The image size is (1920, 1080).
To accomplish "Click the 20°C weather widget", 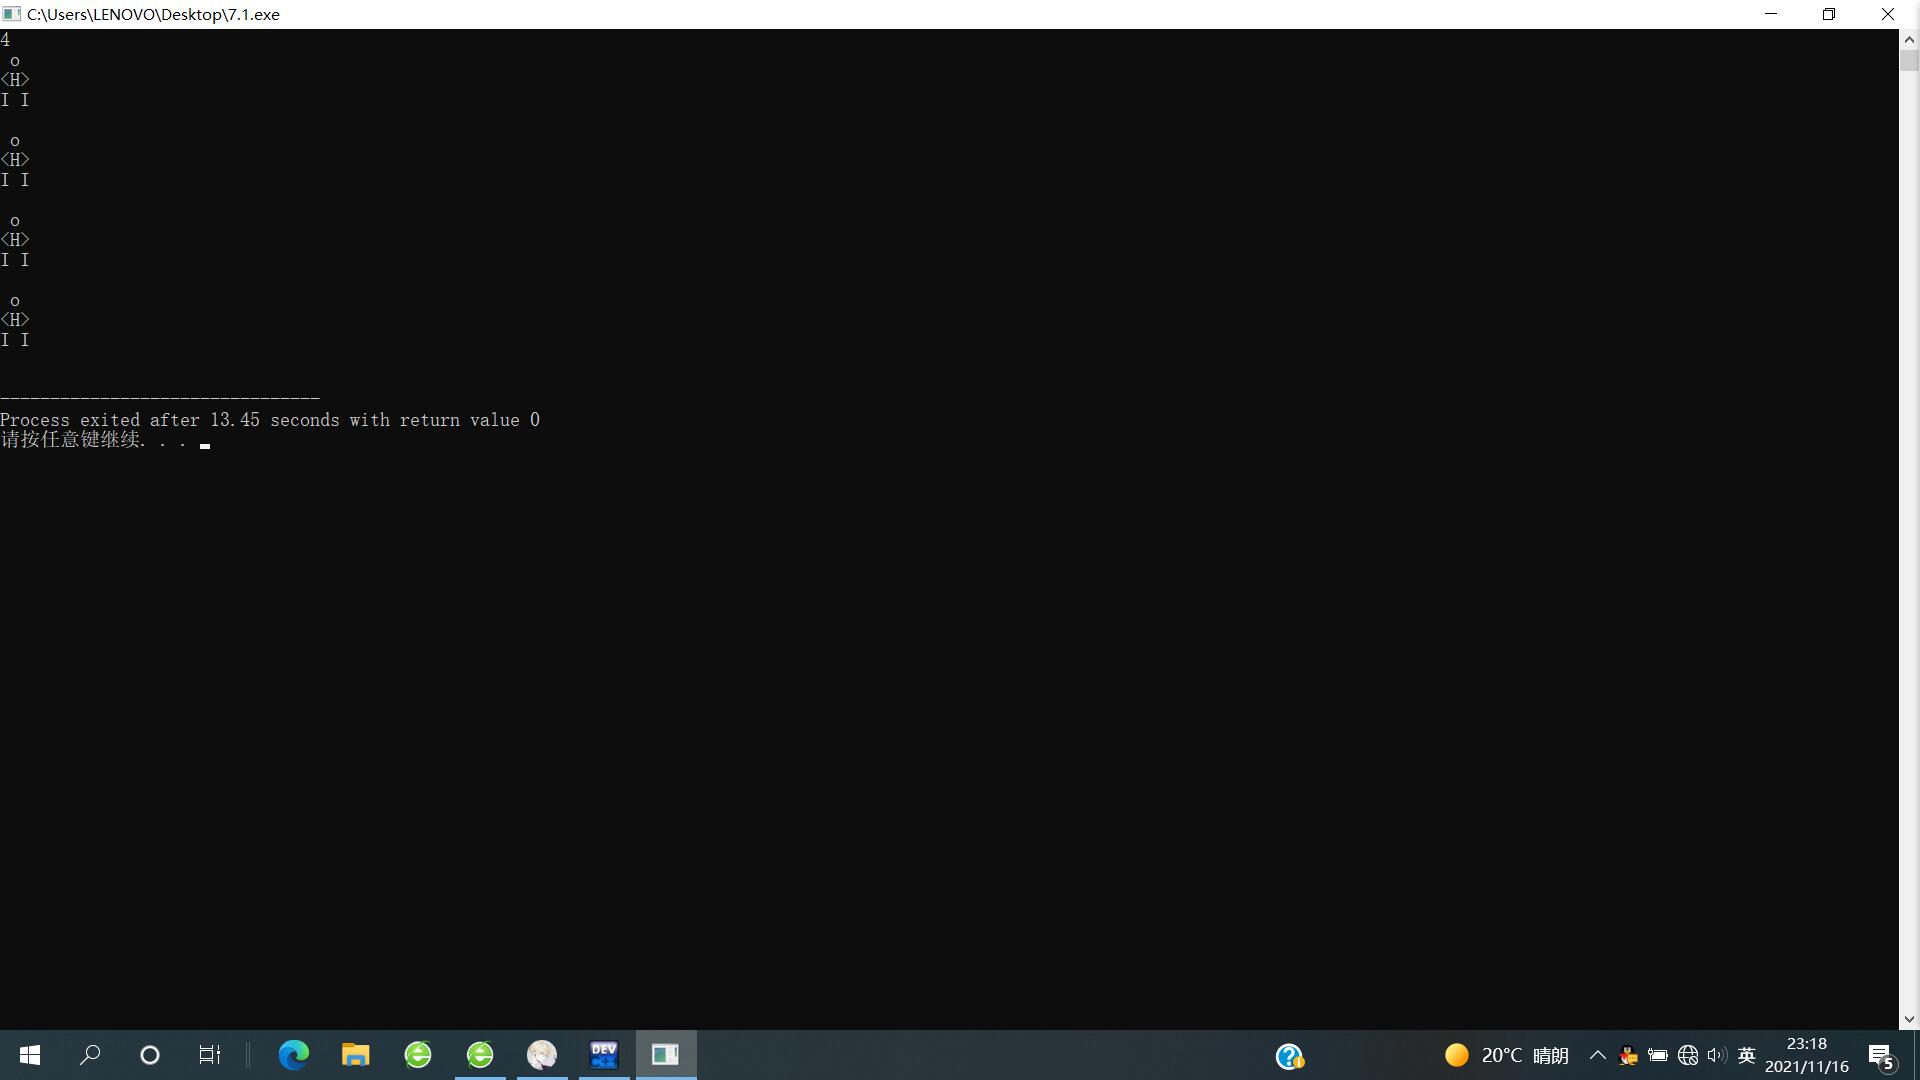I will pyautogui.click(x=1506, y=1056).
